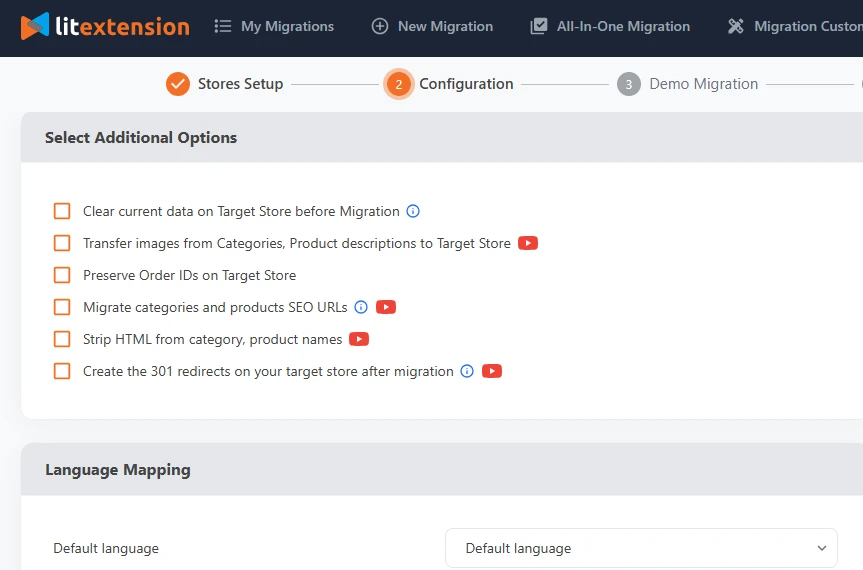This screenshot has height=570, width=863.
Task: Open My Migrations menu
Action: [287, 26]
